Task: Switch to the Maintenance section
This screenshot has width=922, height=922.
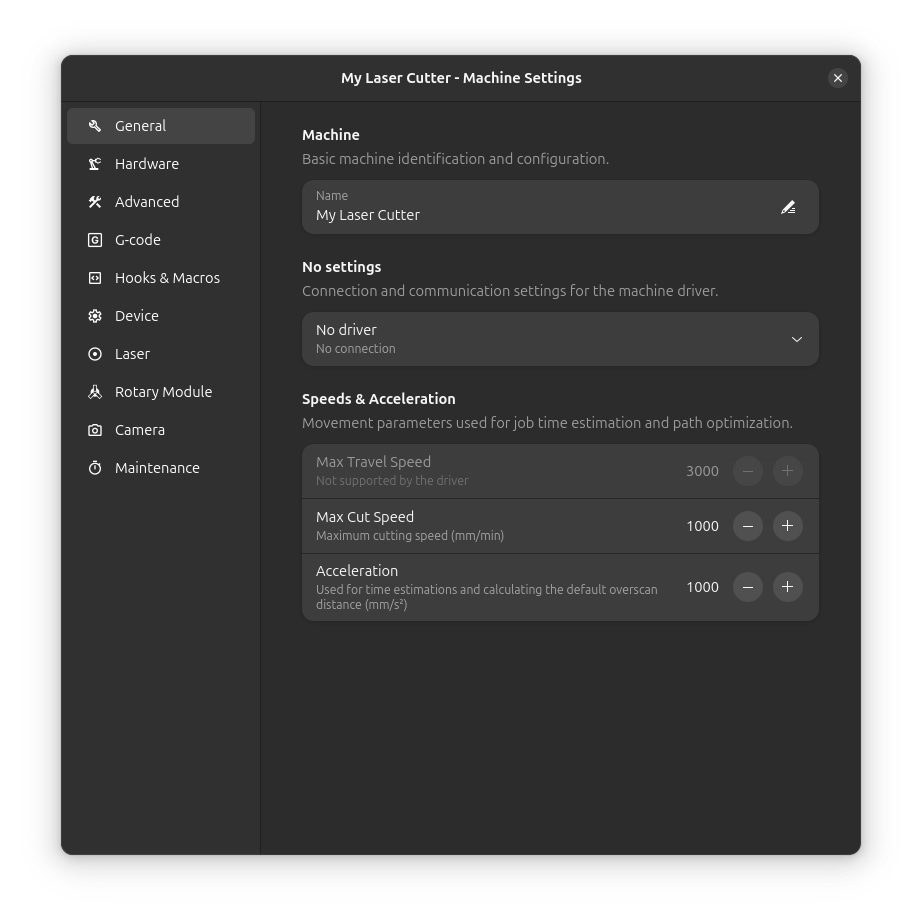Action: (x=157, y=467)
